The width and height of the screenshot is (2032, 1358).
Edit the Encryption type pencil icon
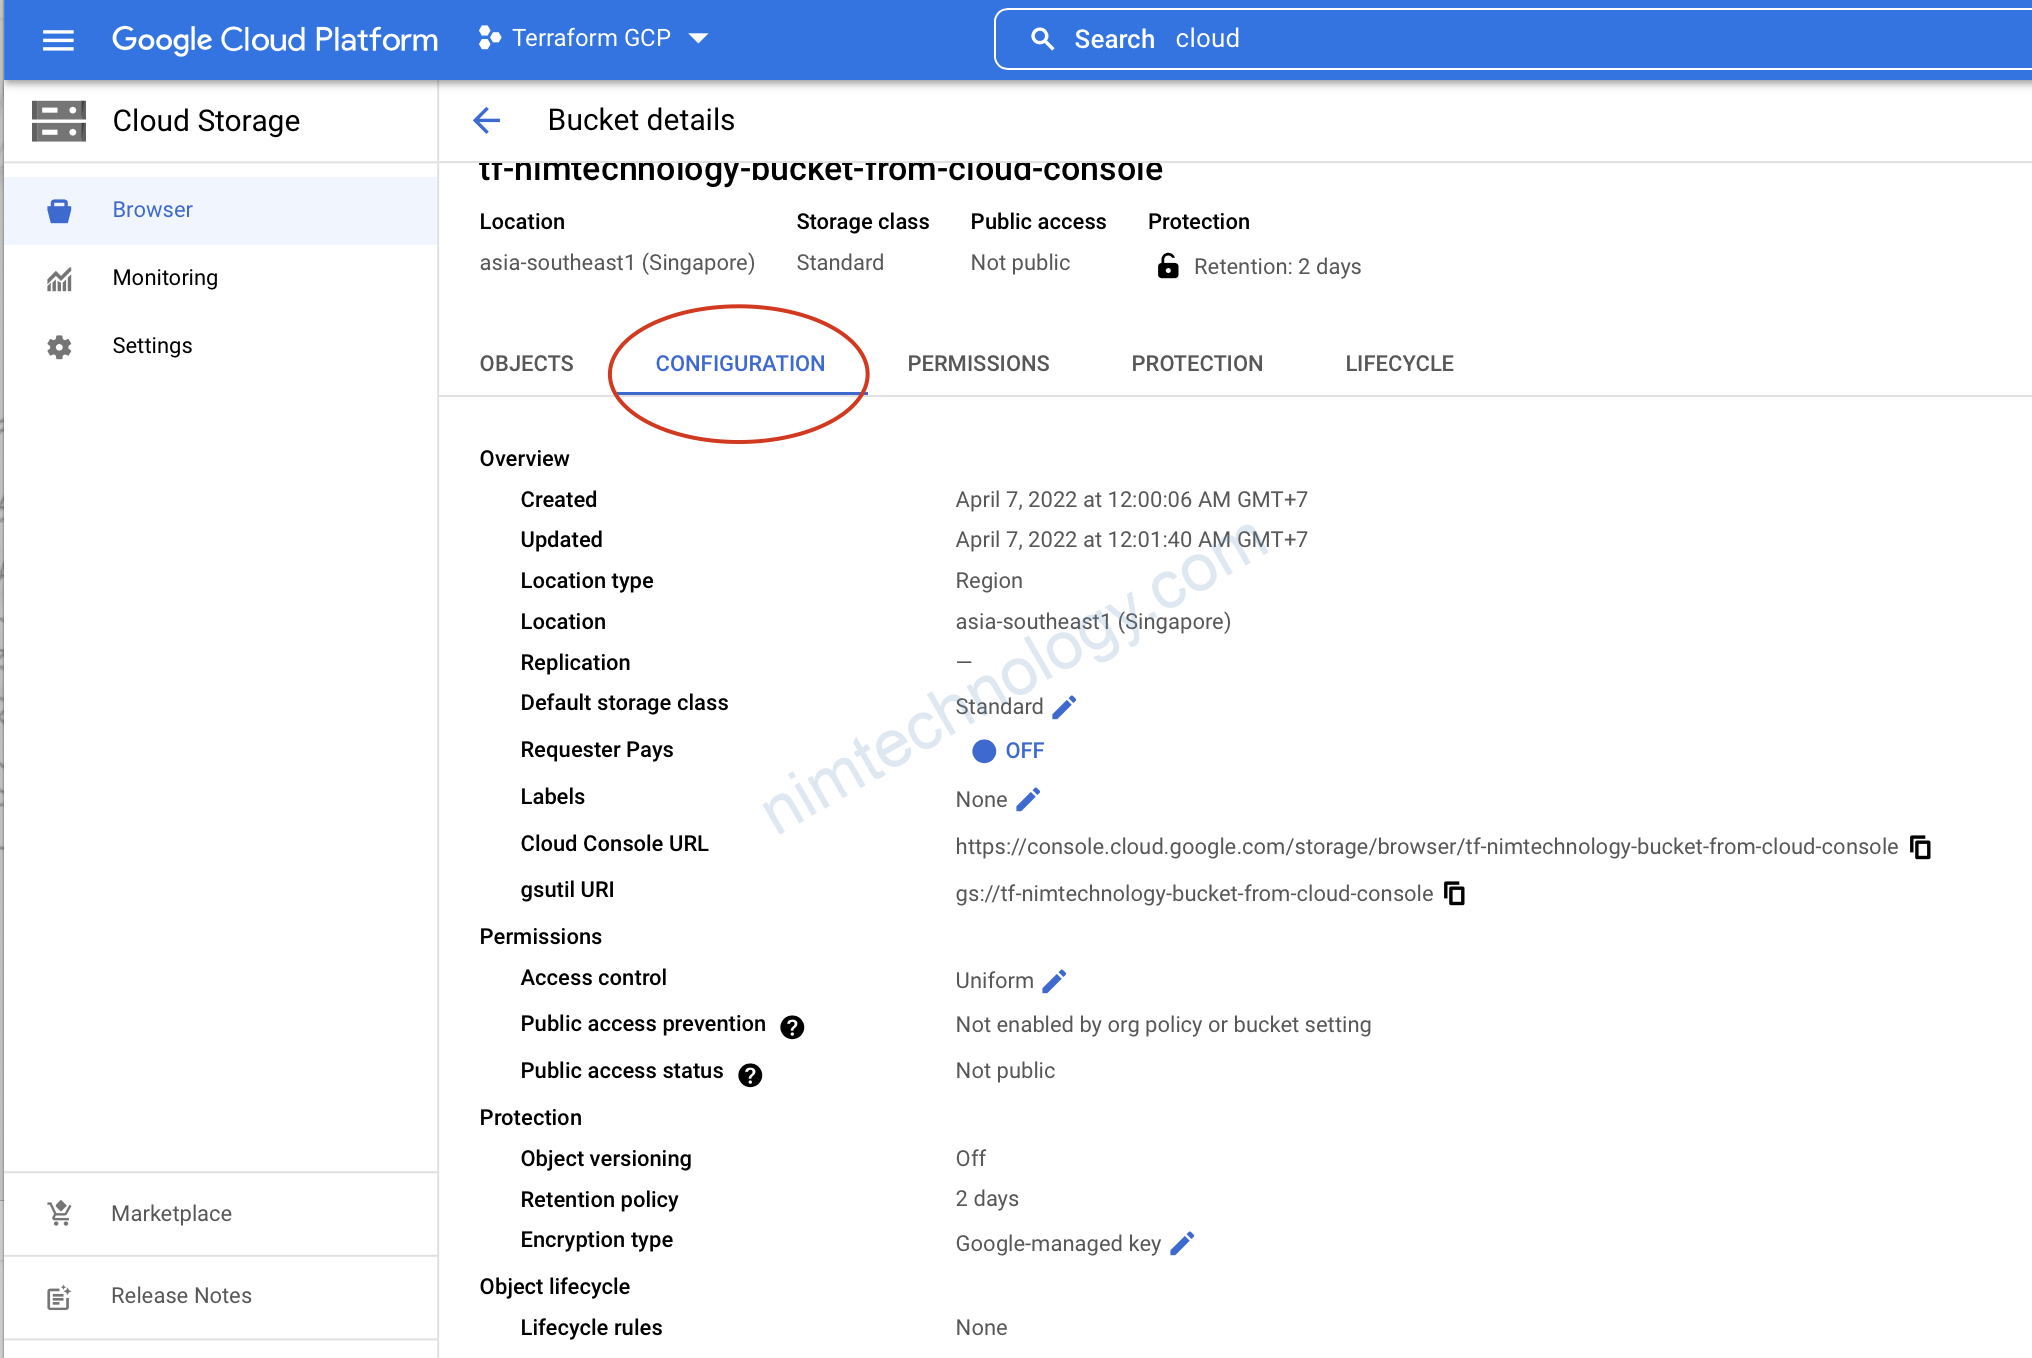click(1183, 1243)
